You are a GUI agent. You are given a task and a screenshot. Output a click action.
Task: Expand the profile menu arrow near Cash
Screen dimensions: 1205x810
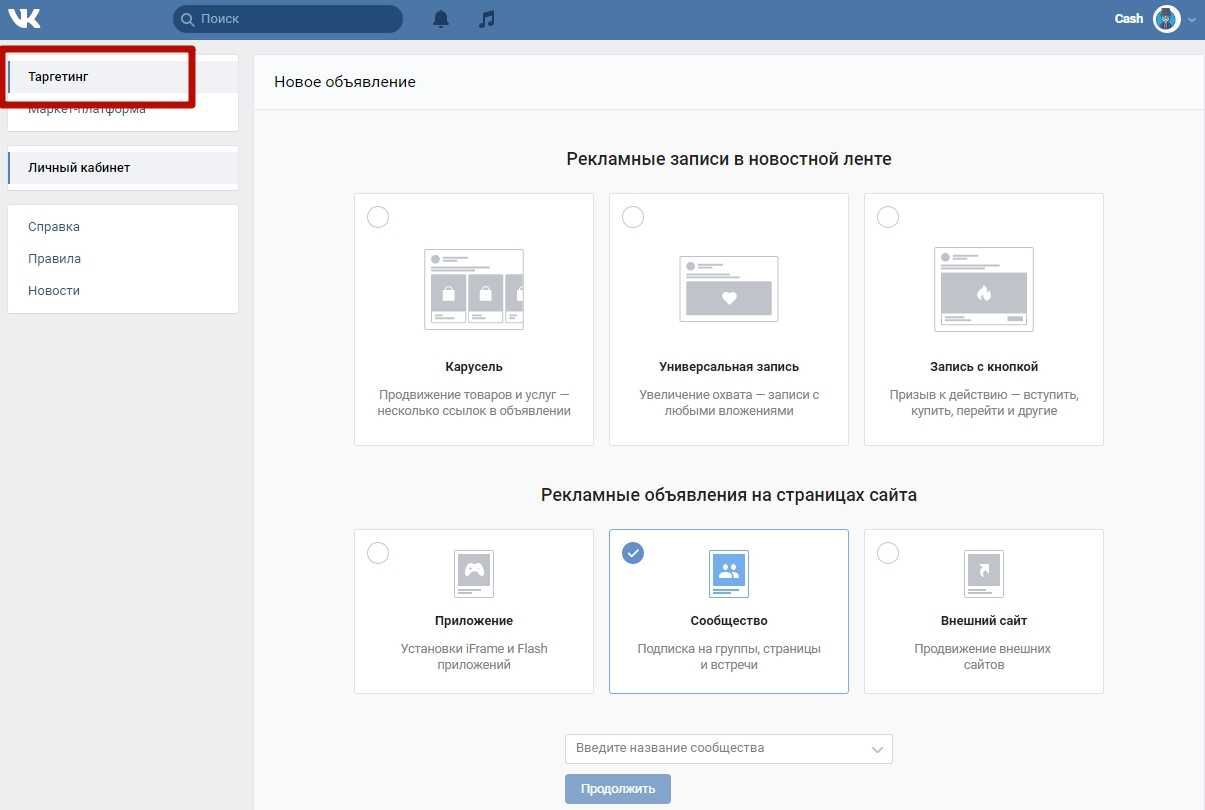1191,20
